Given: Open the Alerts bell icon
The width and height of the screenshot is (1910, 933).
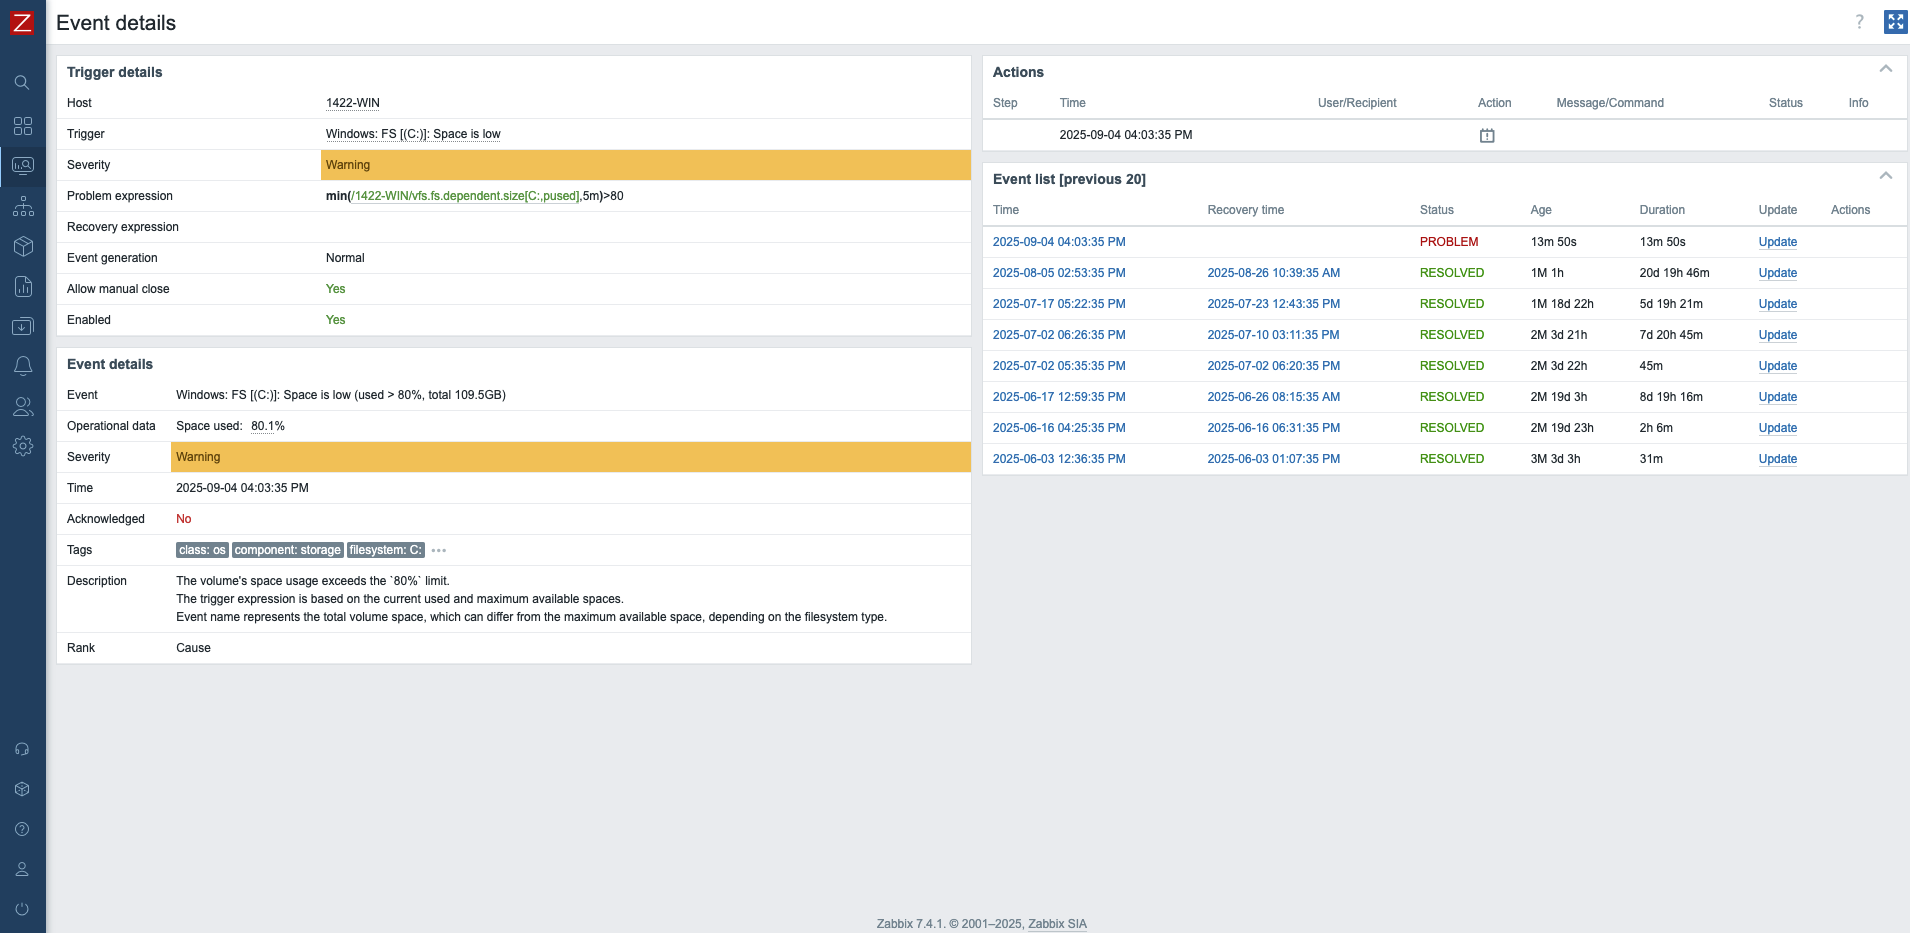Looking at the screenshot, I should (22, 366).
